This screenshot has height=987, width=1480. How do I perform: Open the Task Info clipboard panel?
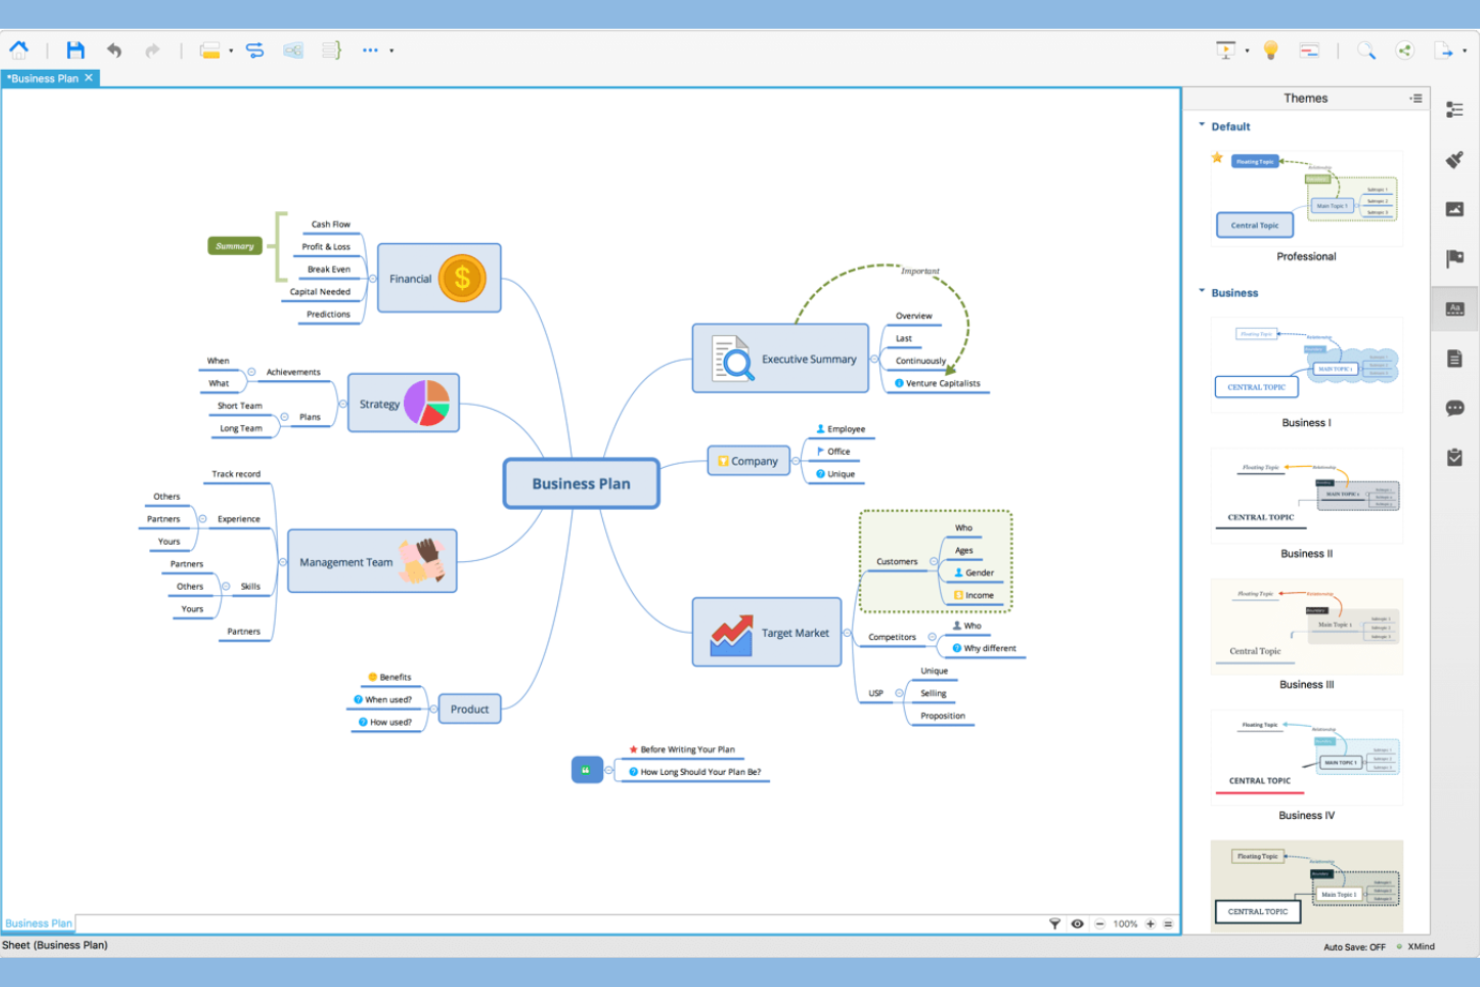point(1455,457)
